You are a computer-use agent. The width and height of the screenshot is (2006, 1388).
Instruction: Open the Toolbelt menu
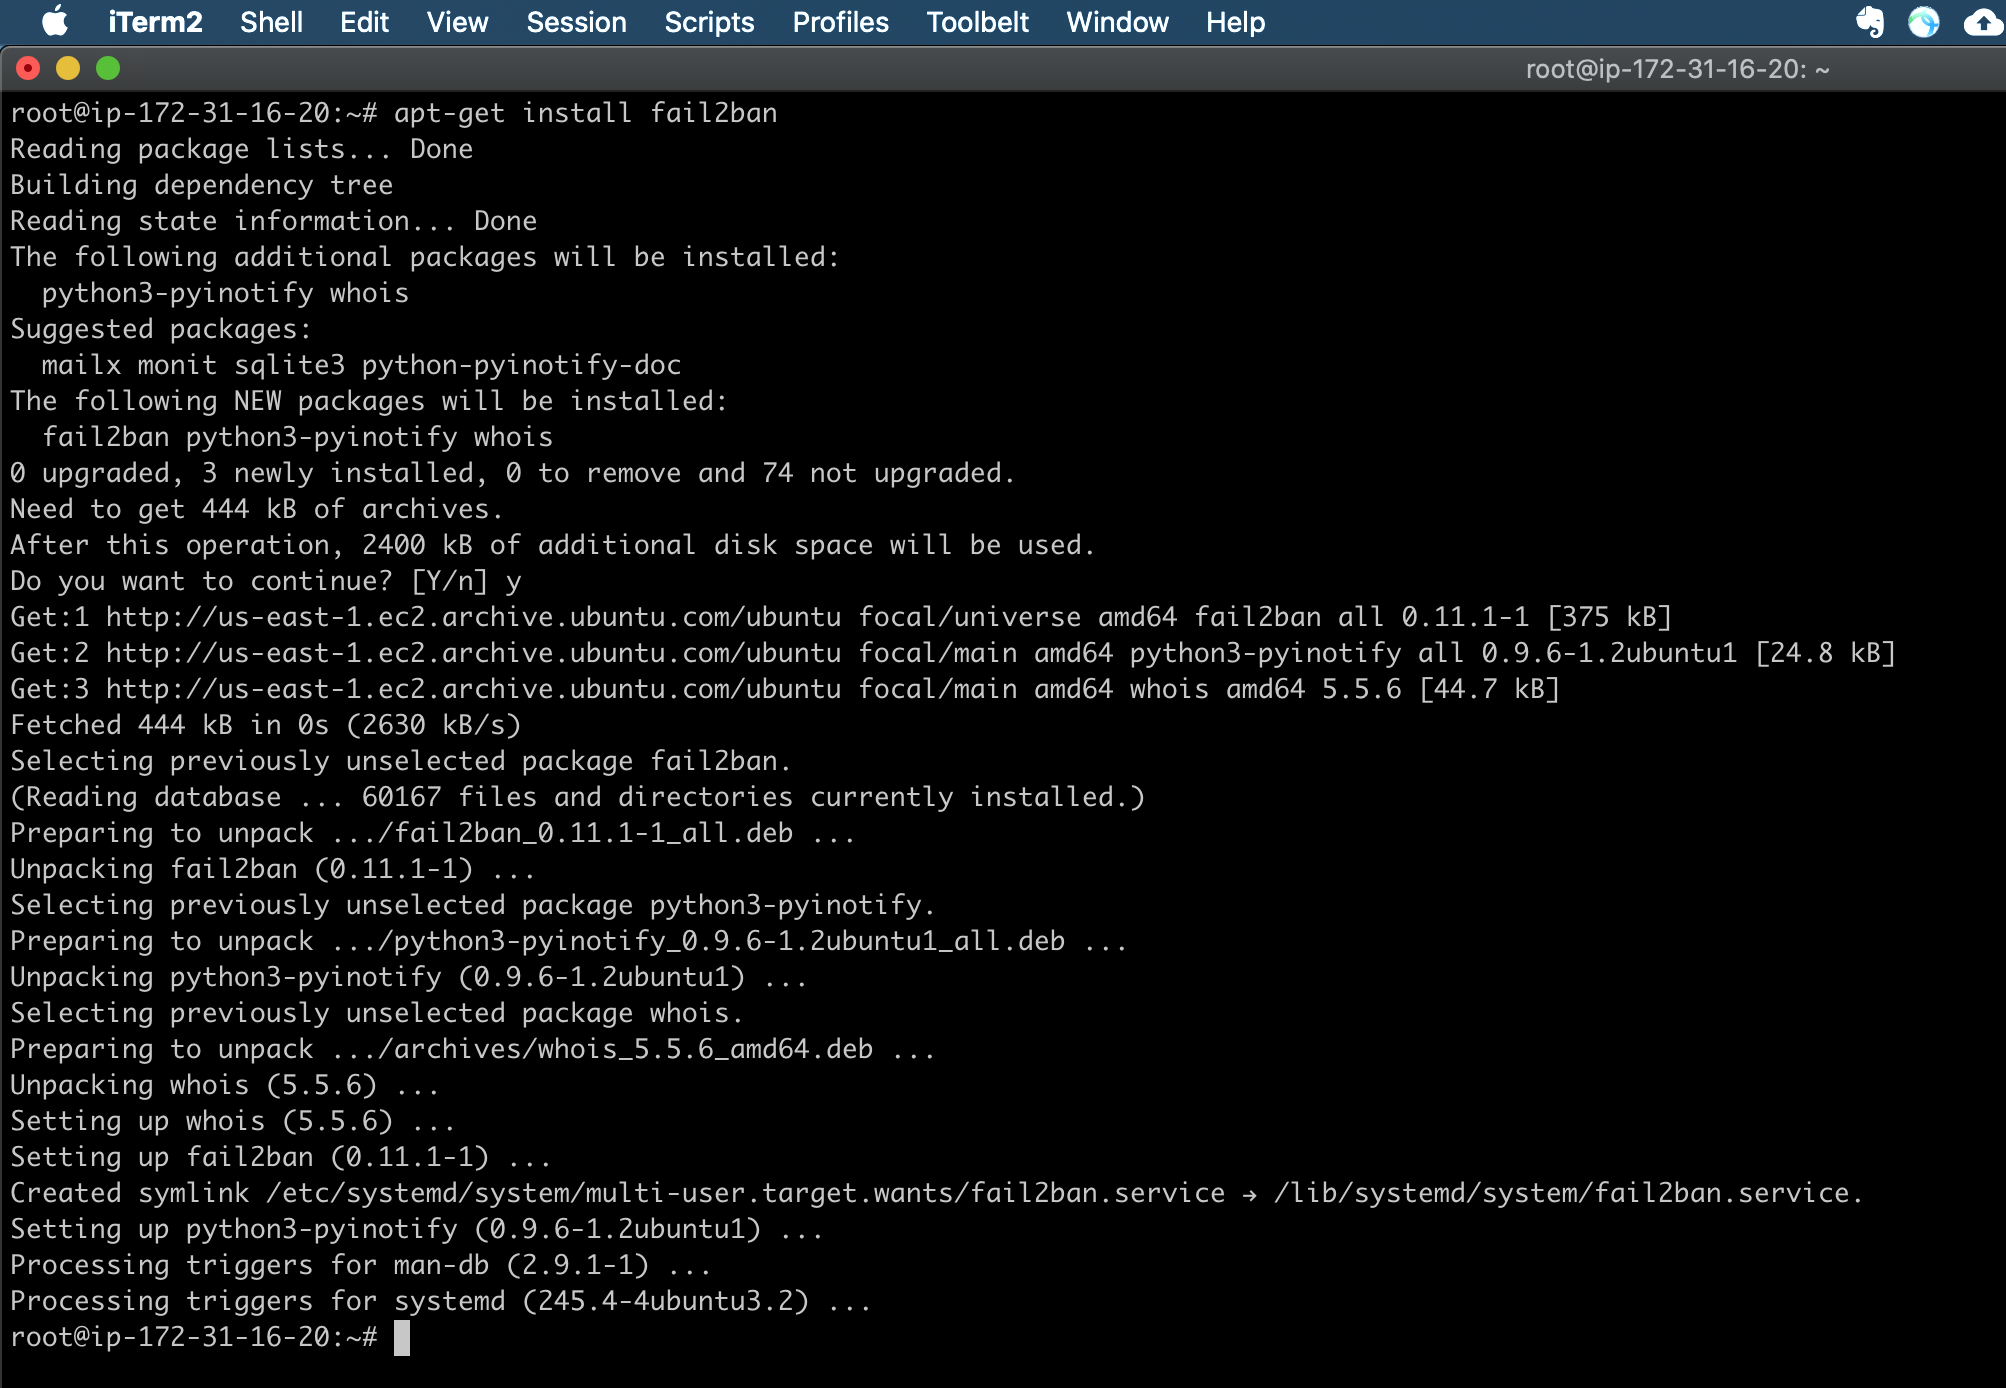pyautogui.click(x=977, y=22)
